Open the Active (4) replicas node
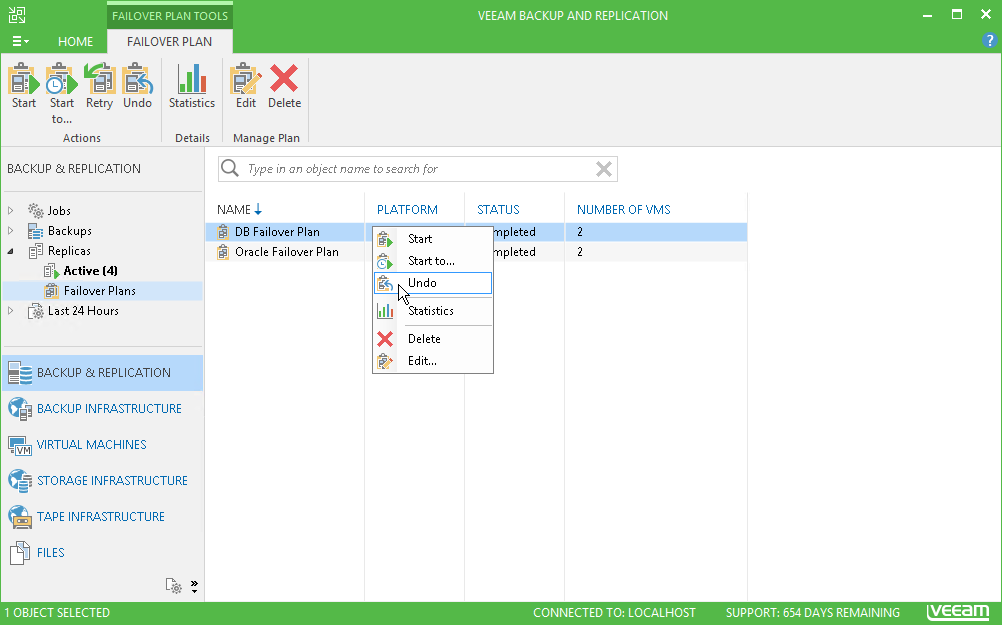Image resolution: width=1002 pixels, height=625 pixels. pyautogui.click(x=90, y=271)
